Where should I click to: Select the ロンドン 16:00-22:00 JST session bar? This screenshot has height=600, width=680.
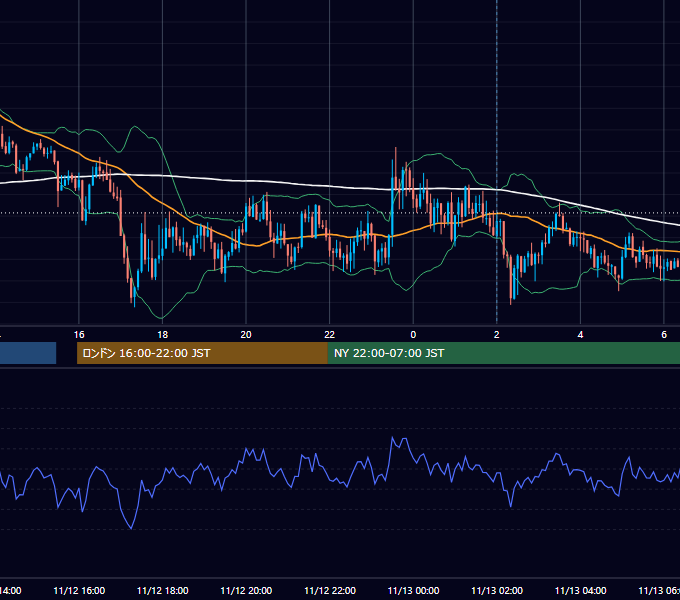pyautogui.click(x=203, y=353)
